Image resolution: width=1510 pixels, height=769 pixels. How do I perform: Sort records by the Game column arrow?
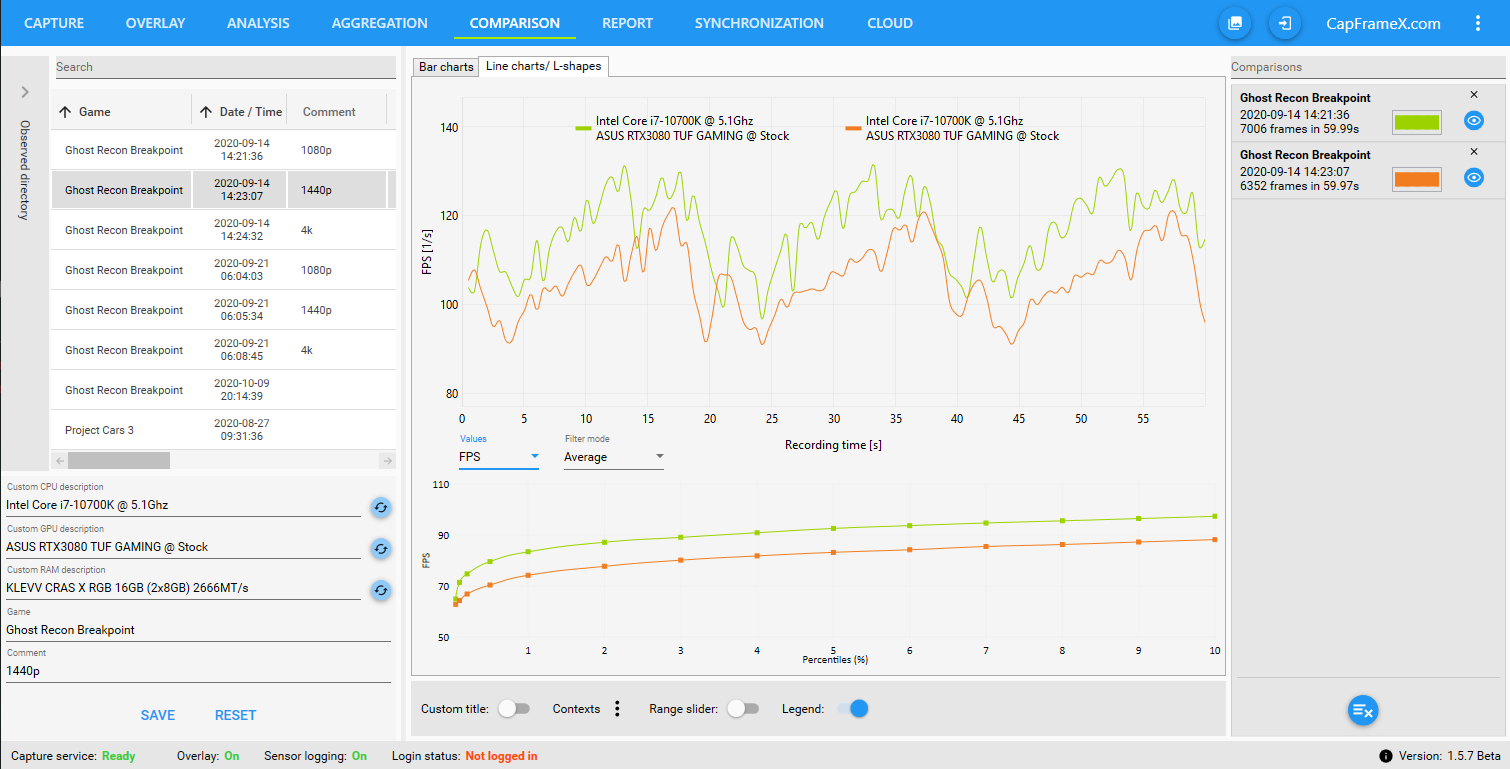(x=65, y=112)
